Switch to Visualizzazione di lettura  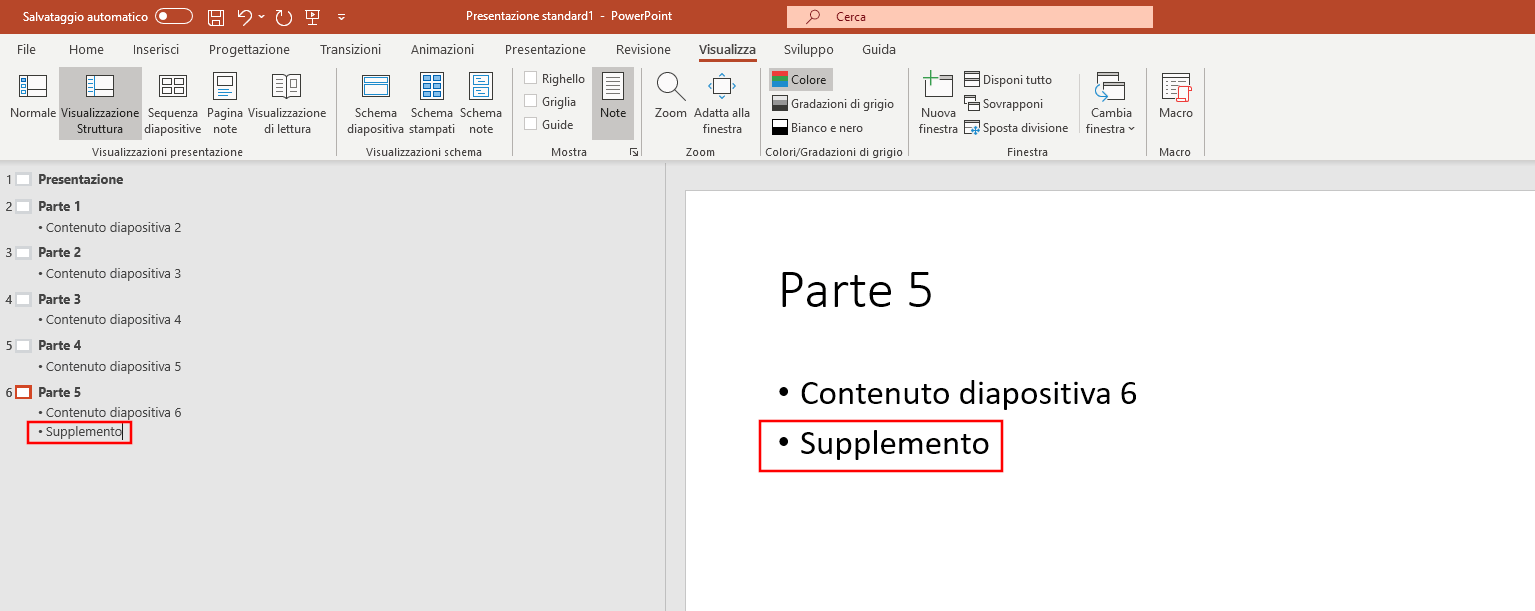[287, 103]
